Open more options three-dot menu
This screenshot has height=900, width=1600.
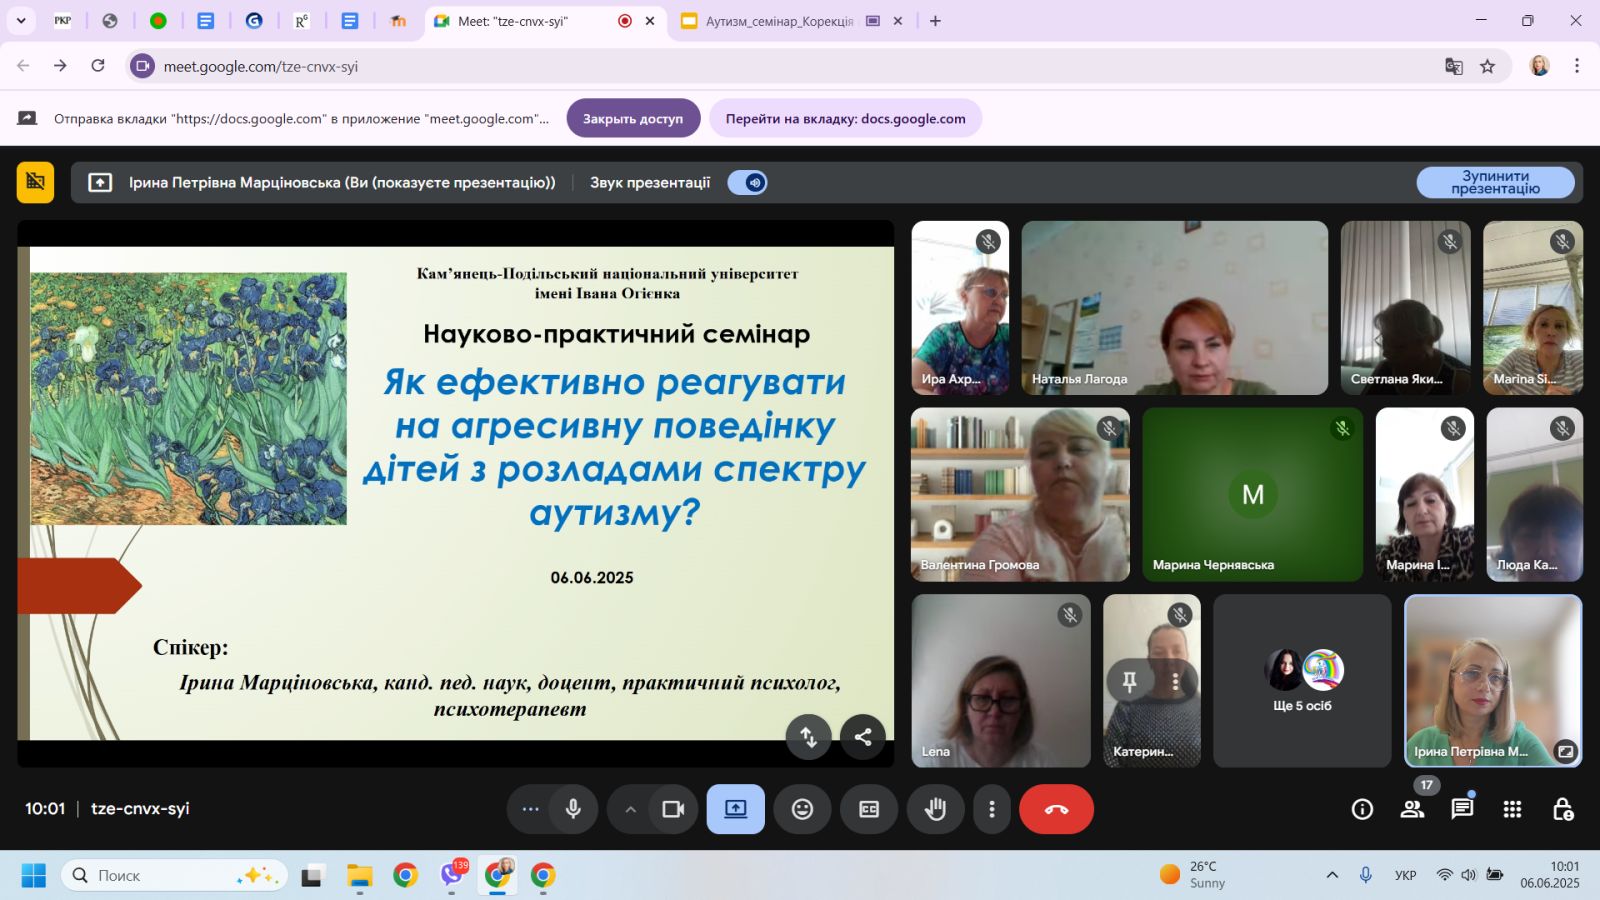coord(991,809)
